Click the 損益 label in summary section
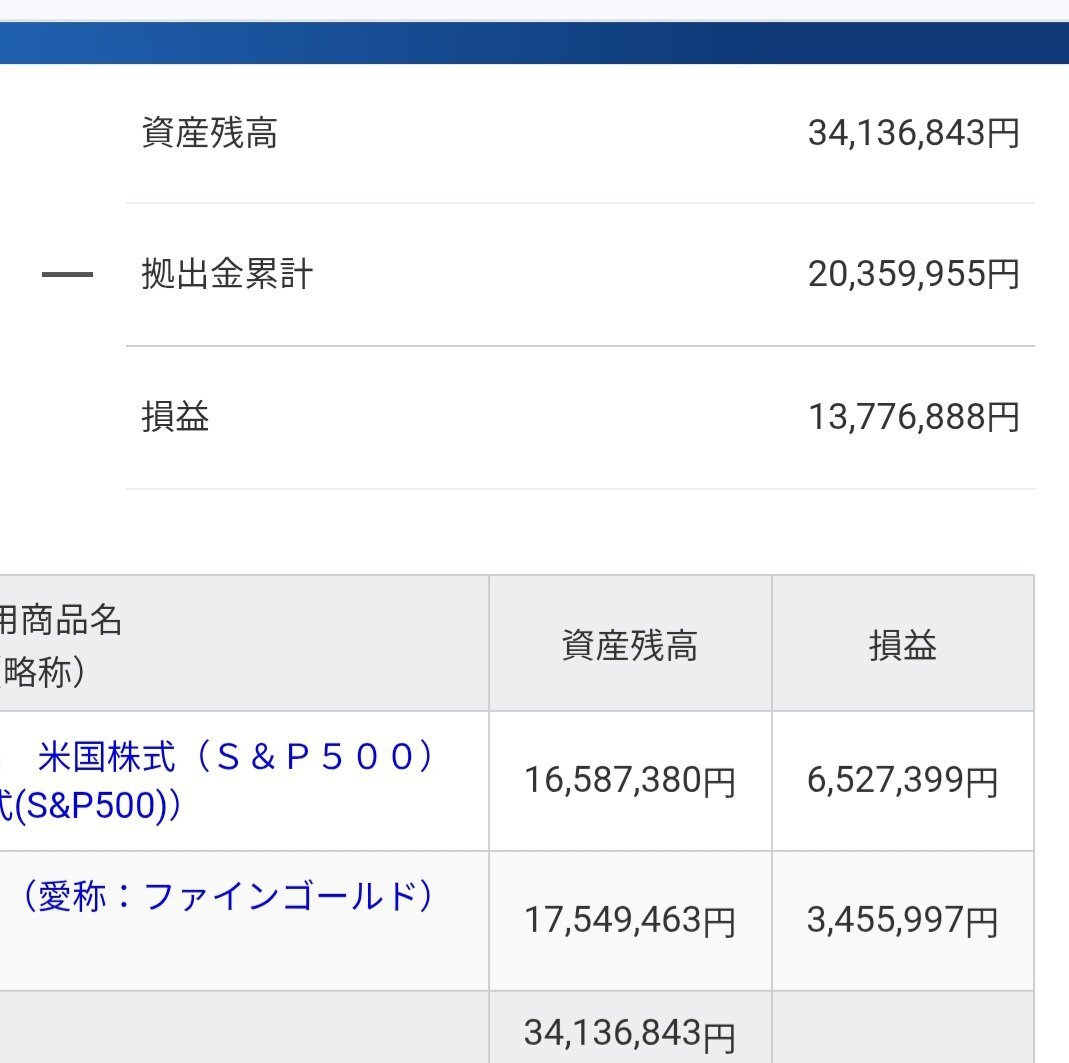The image size is (1069, 1063). click(175, 417)
